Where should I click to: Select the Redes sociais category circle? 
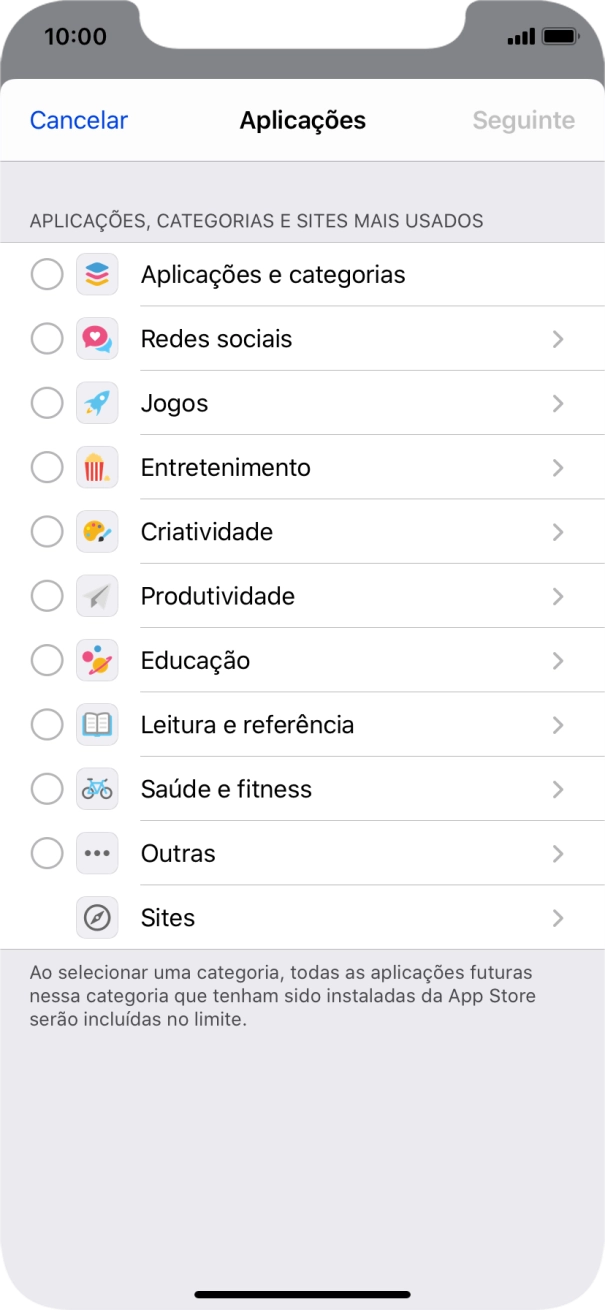[47, 339]
